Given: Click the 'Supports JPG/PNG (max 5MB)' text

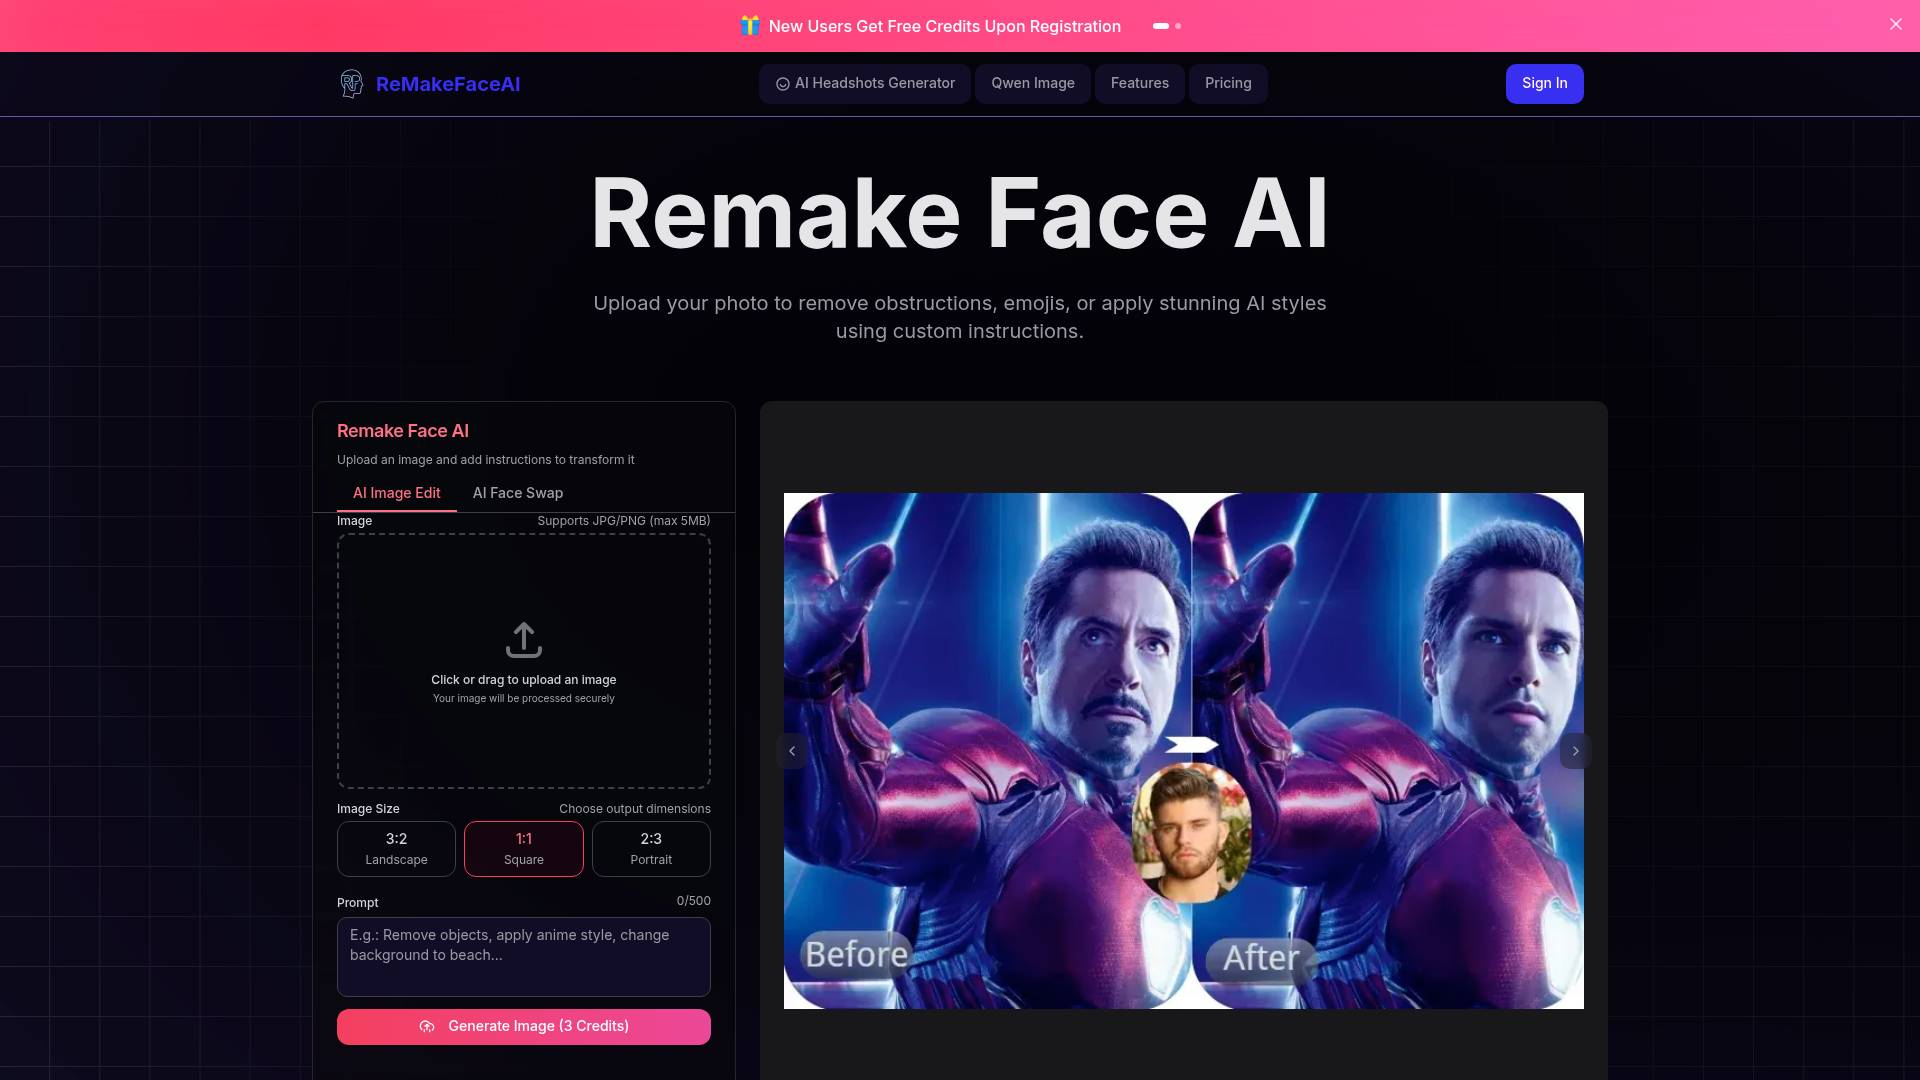Looking at the screenshot, I should coord(624,521).
